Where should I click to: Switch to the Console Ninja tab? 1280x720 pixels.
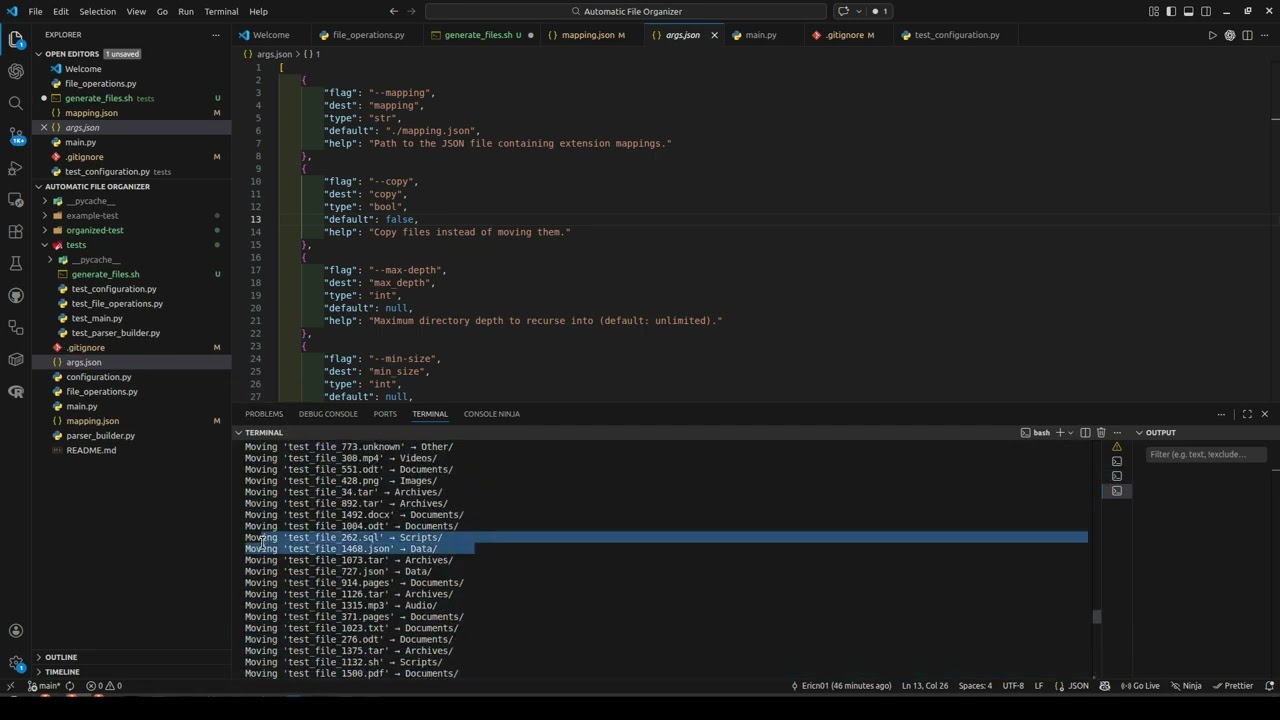tap(491, 414)
